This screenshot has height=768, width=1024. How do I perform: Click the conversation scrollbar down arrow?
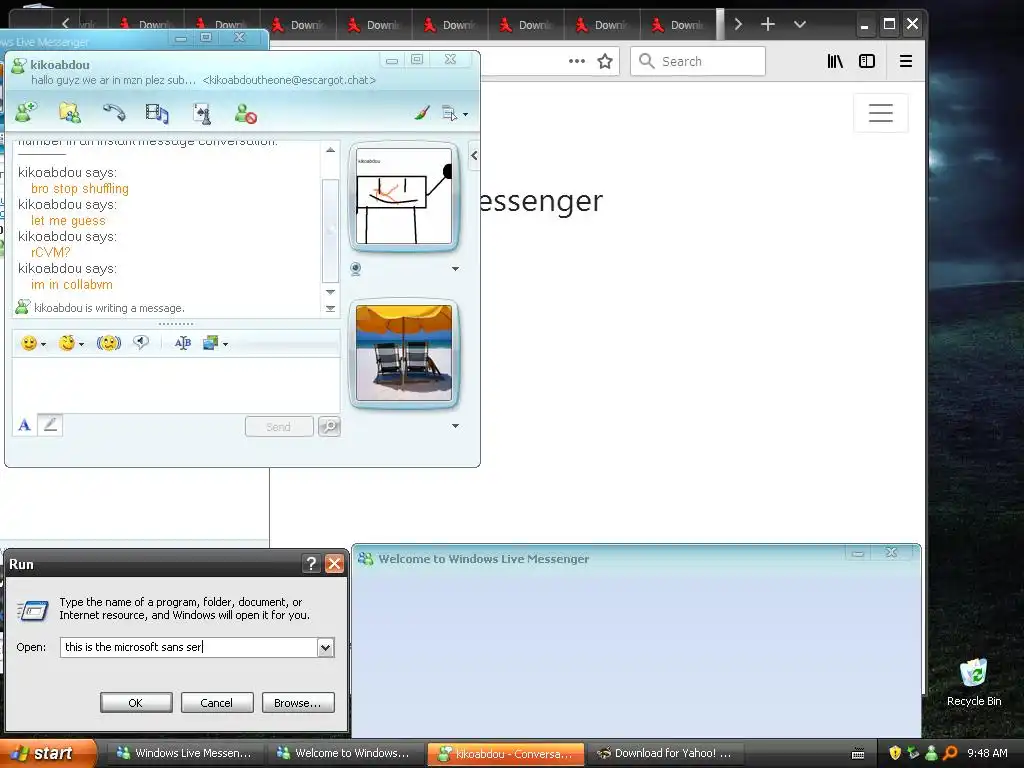point(330,292)
